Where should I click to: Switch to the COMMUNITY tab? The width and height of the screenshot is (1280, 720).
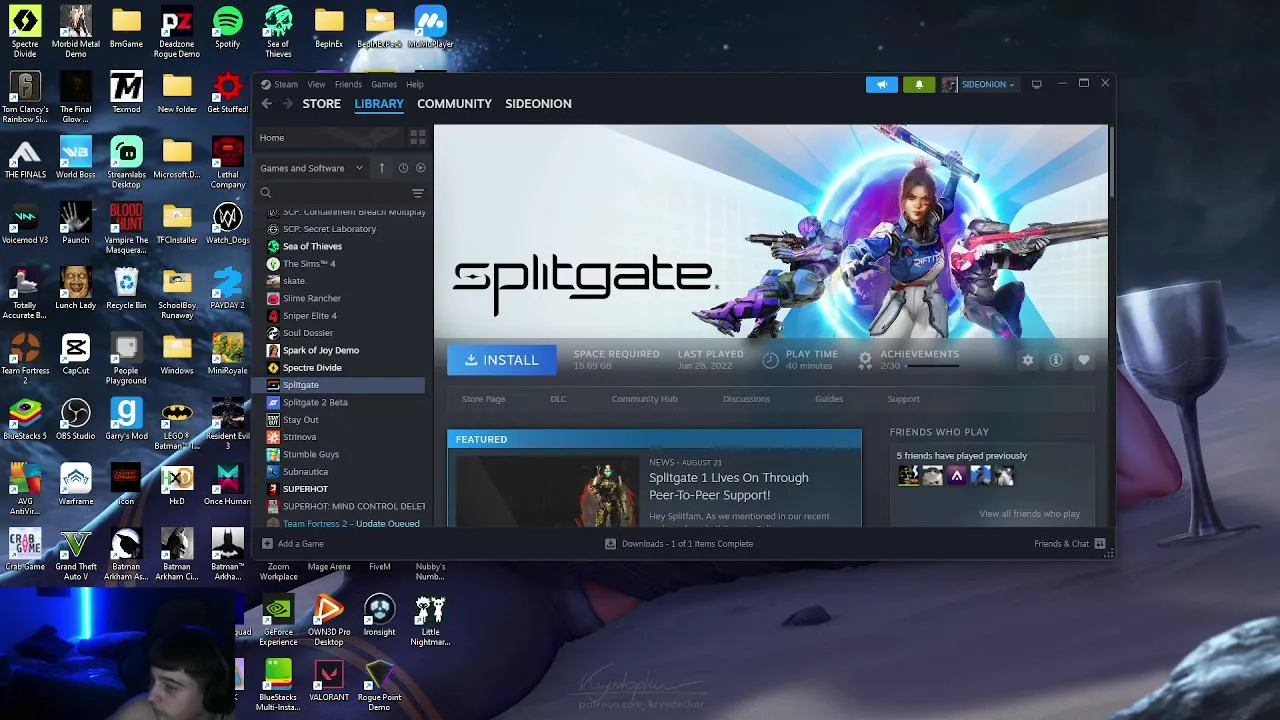(x=454, y=104)
